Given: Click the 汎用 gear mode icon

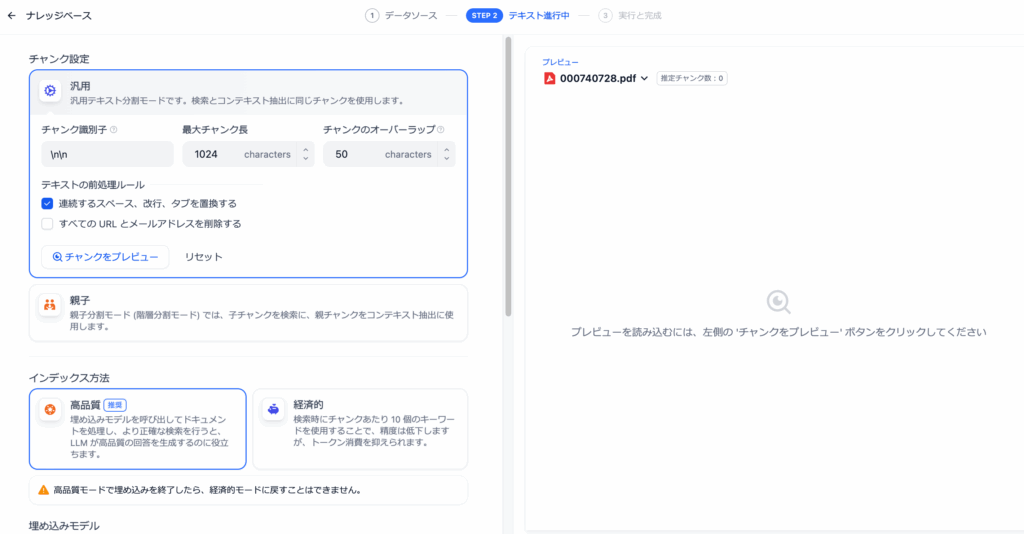Looking at the screenshot, I should point(50,91).
